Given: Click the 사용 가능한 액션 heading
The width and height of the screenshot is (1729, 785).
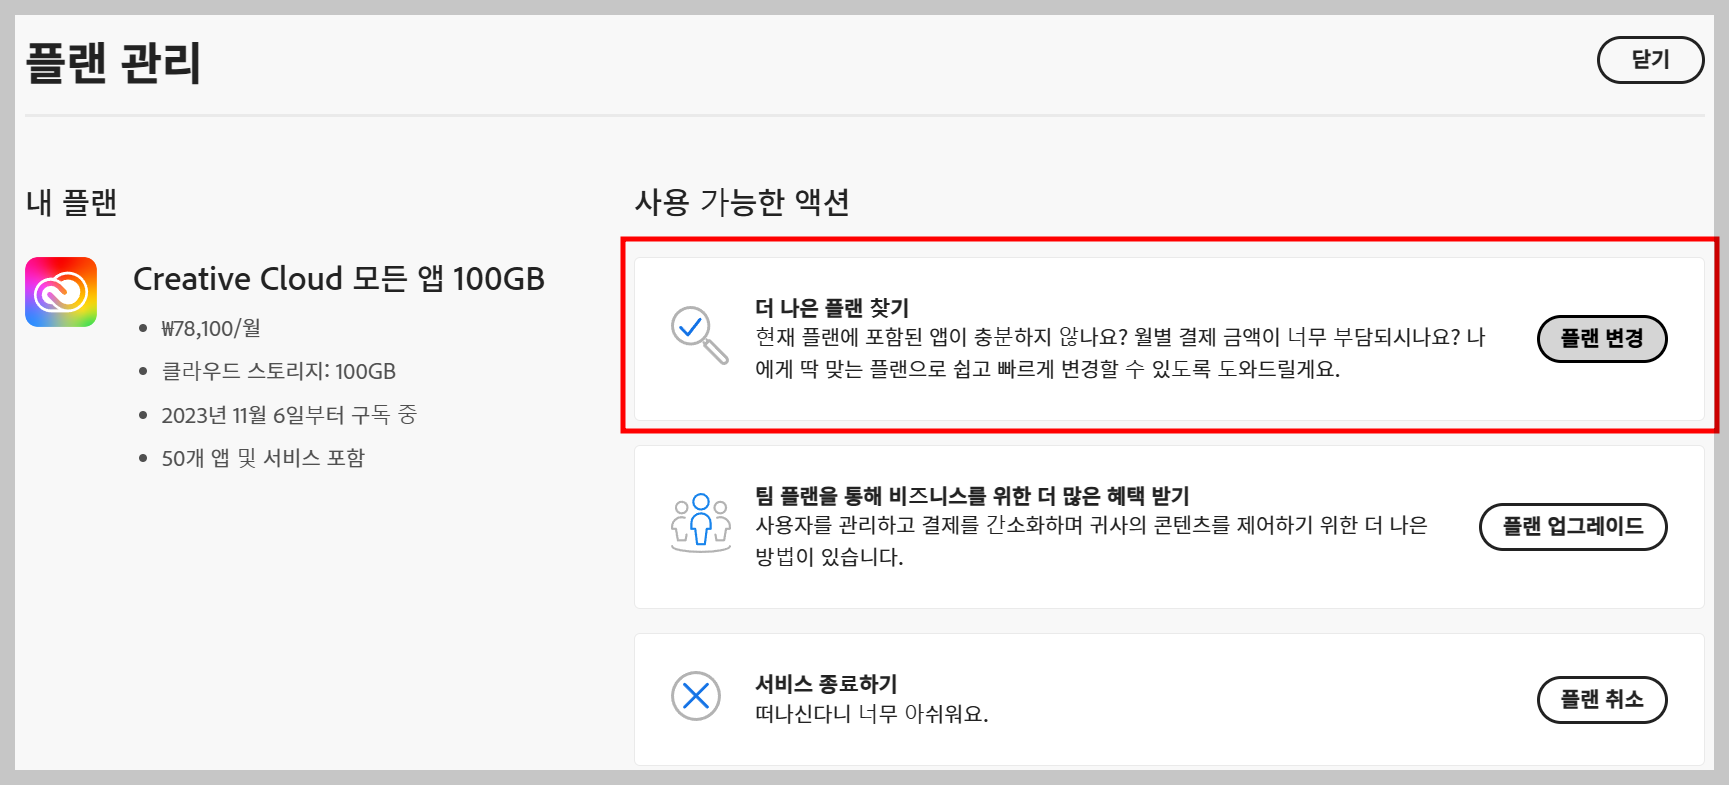Looking at the screenshot, I should pyautogui.click(x=742, y=202).
